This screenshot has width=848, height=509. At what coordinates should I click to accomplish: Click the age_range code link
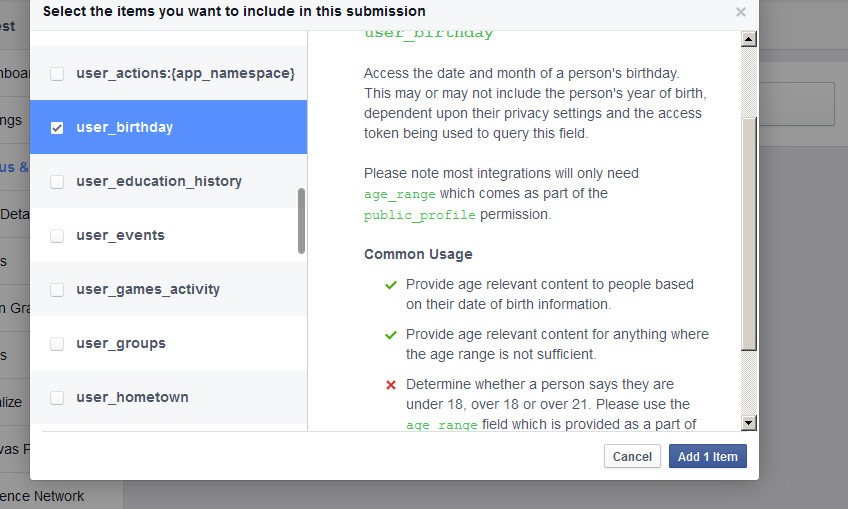[x=395, y=194]
